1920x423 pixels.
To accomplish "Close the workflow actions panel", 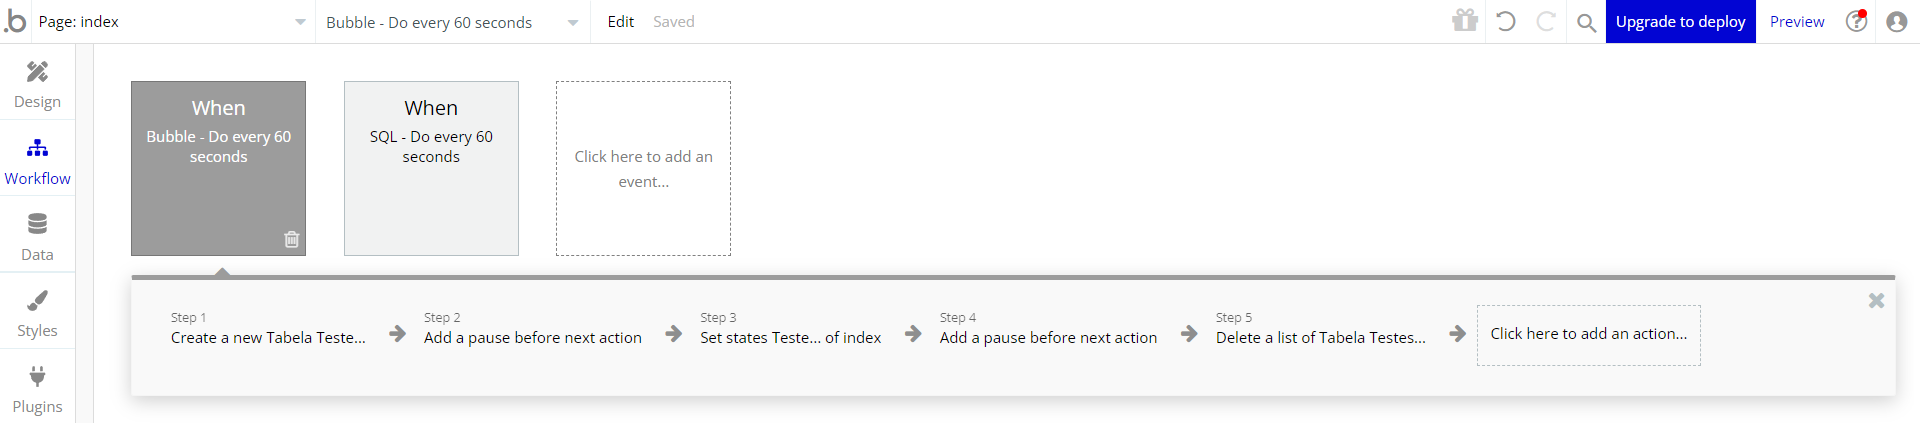I will tap(1876, 300).
